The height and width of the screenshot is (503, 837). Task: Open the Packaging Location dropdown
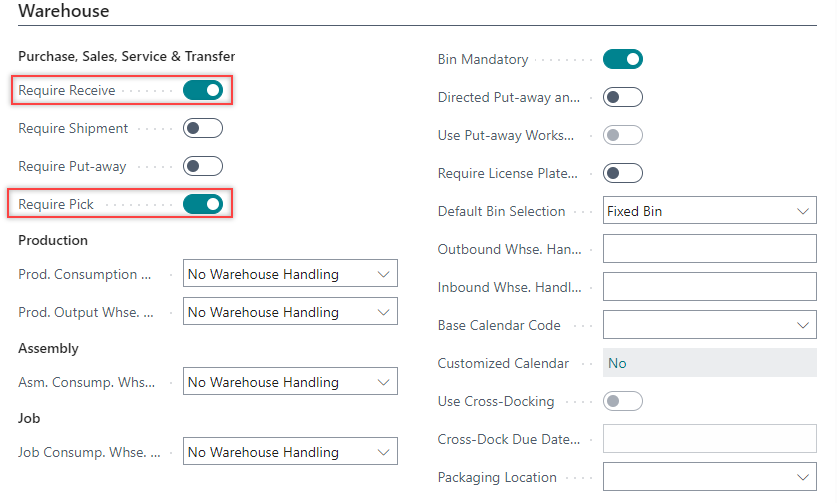tap(710, 477)
